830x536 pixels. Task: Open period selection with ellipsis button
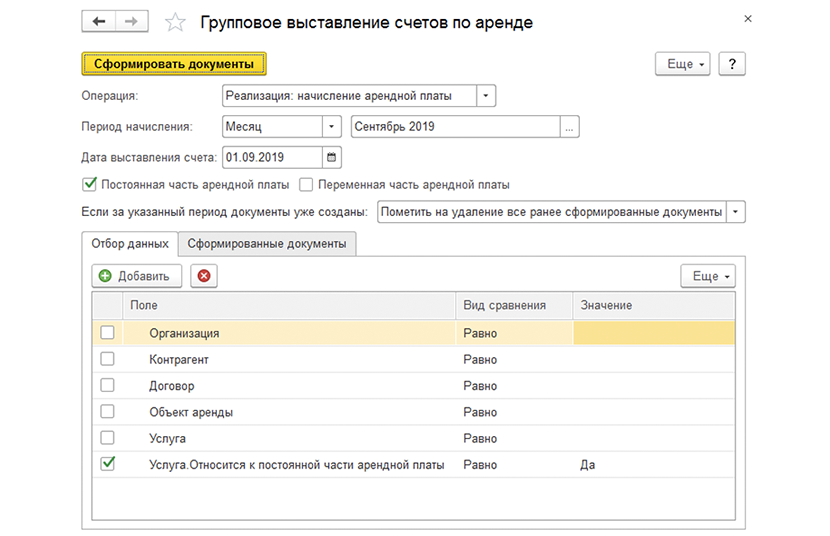click(569, 127)
